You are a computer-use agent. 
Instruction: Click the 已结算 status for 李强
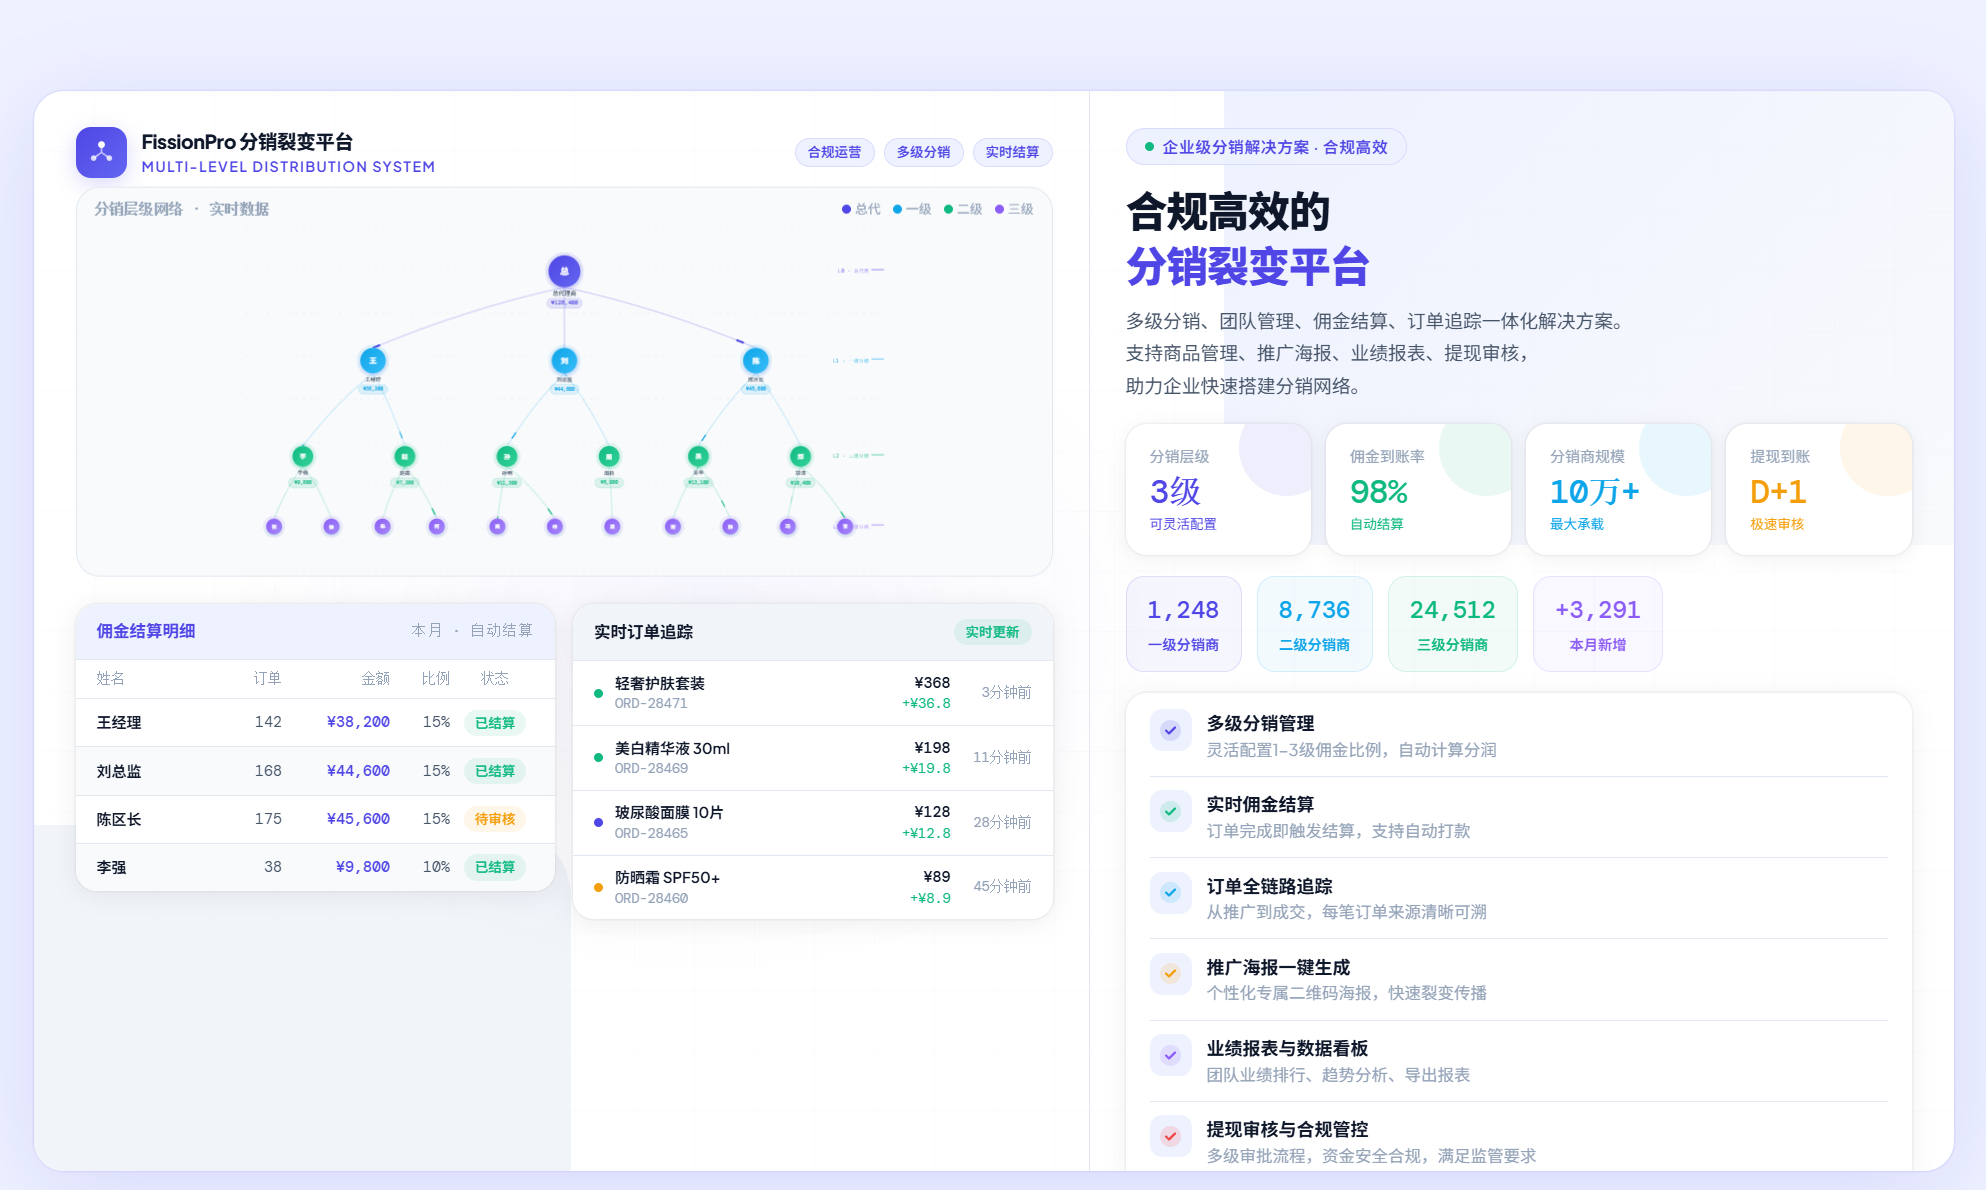(x=495, y=867)
